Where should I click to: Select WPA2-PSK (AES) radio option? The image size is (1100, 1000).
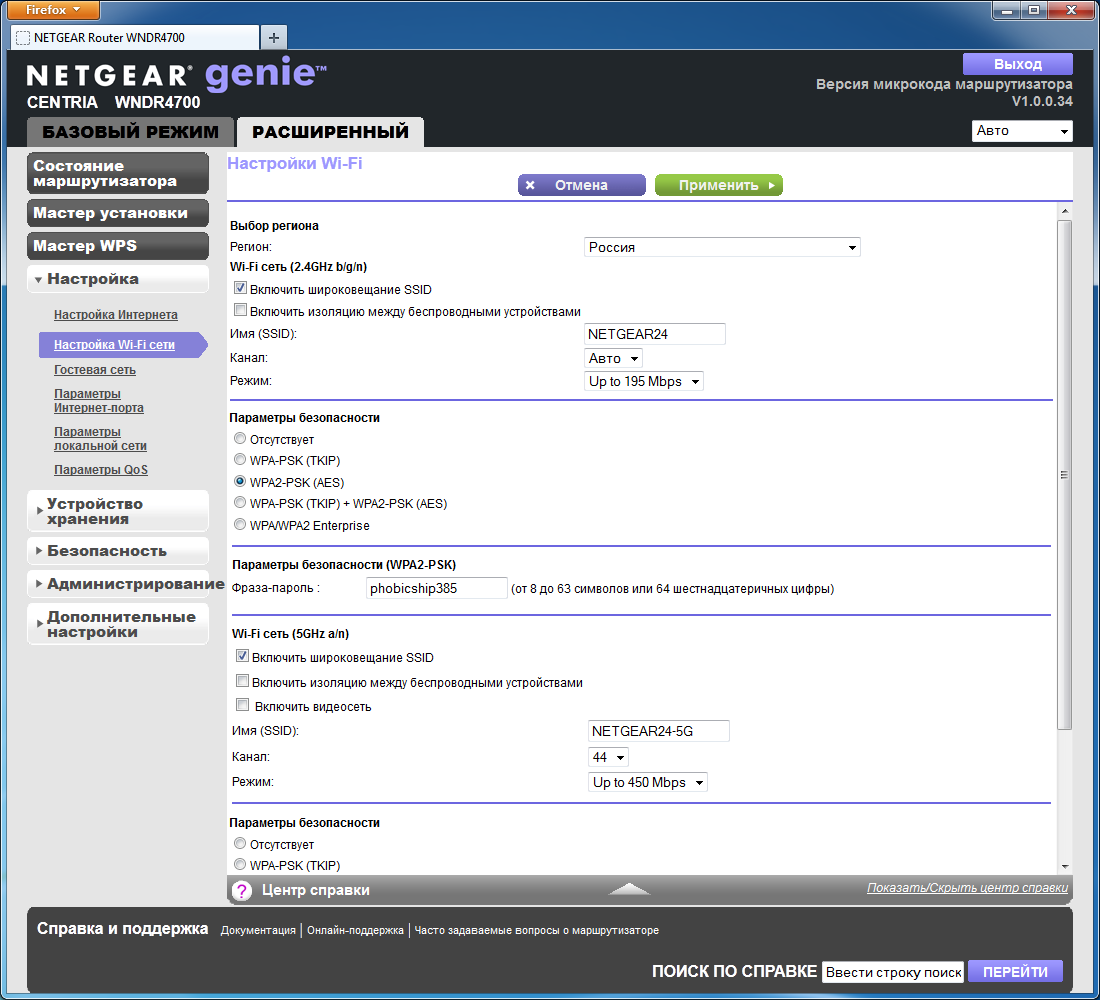point(240,481)
